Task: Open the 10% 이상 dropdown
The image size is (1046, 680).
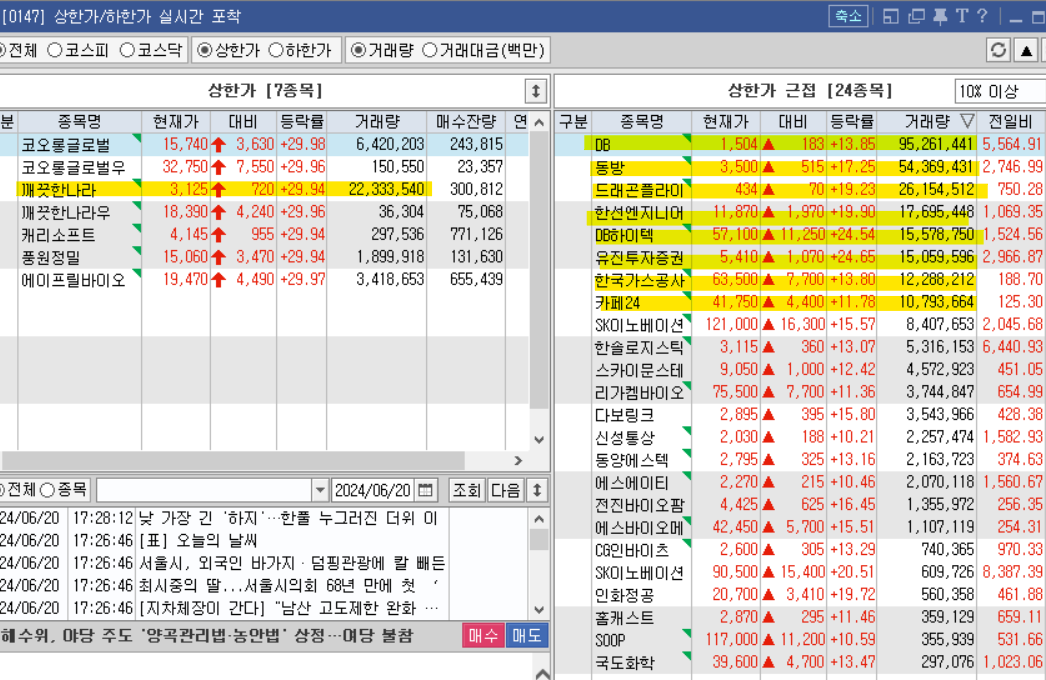Action: [999, 91]
